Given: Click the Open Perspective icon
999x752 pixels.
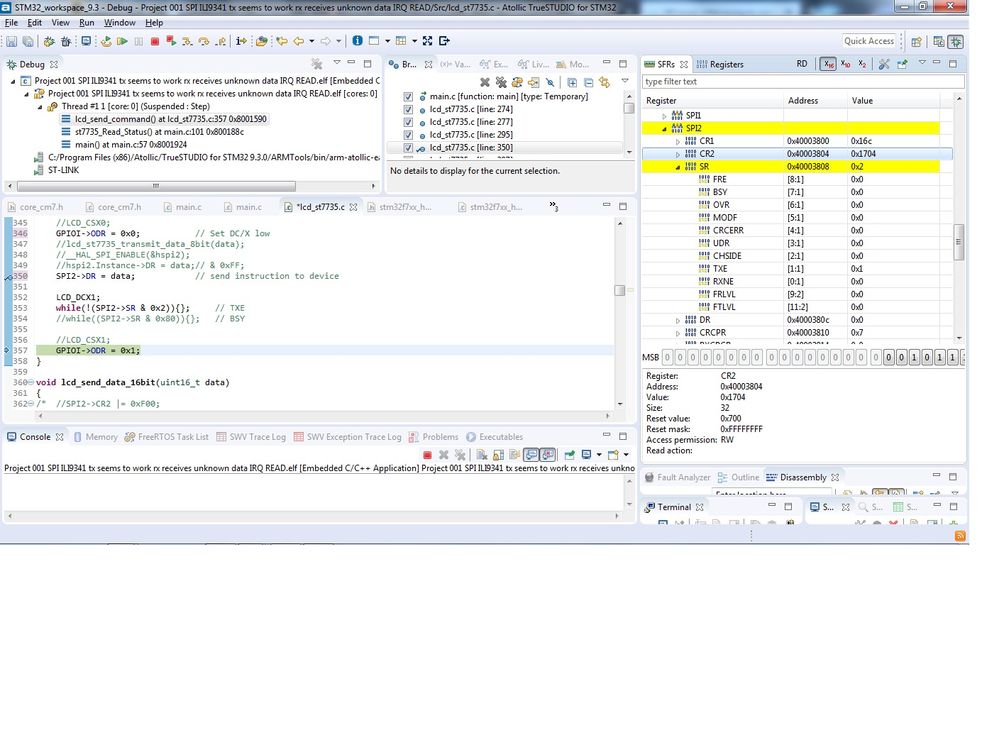Looking at the screenshot, I should pos(916,41).
